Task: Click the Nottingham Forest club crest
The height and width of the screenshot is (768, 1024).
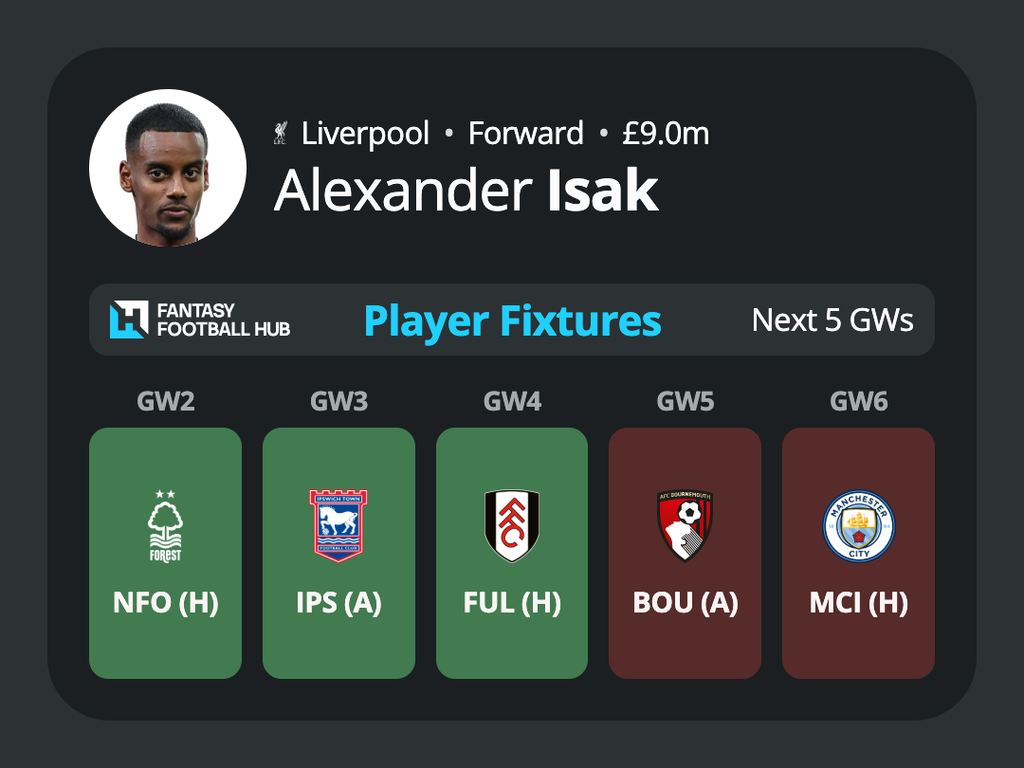Action: [165, 526]
